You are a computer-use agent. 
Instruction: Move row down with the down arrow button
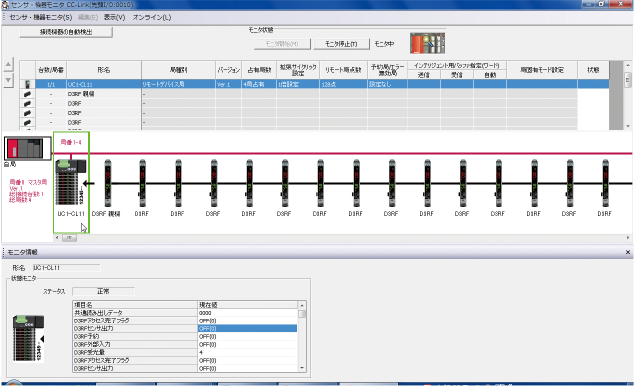[x=8, y=80]
